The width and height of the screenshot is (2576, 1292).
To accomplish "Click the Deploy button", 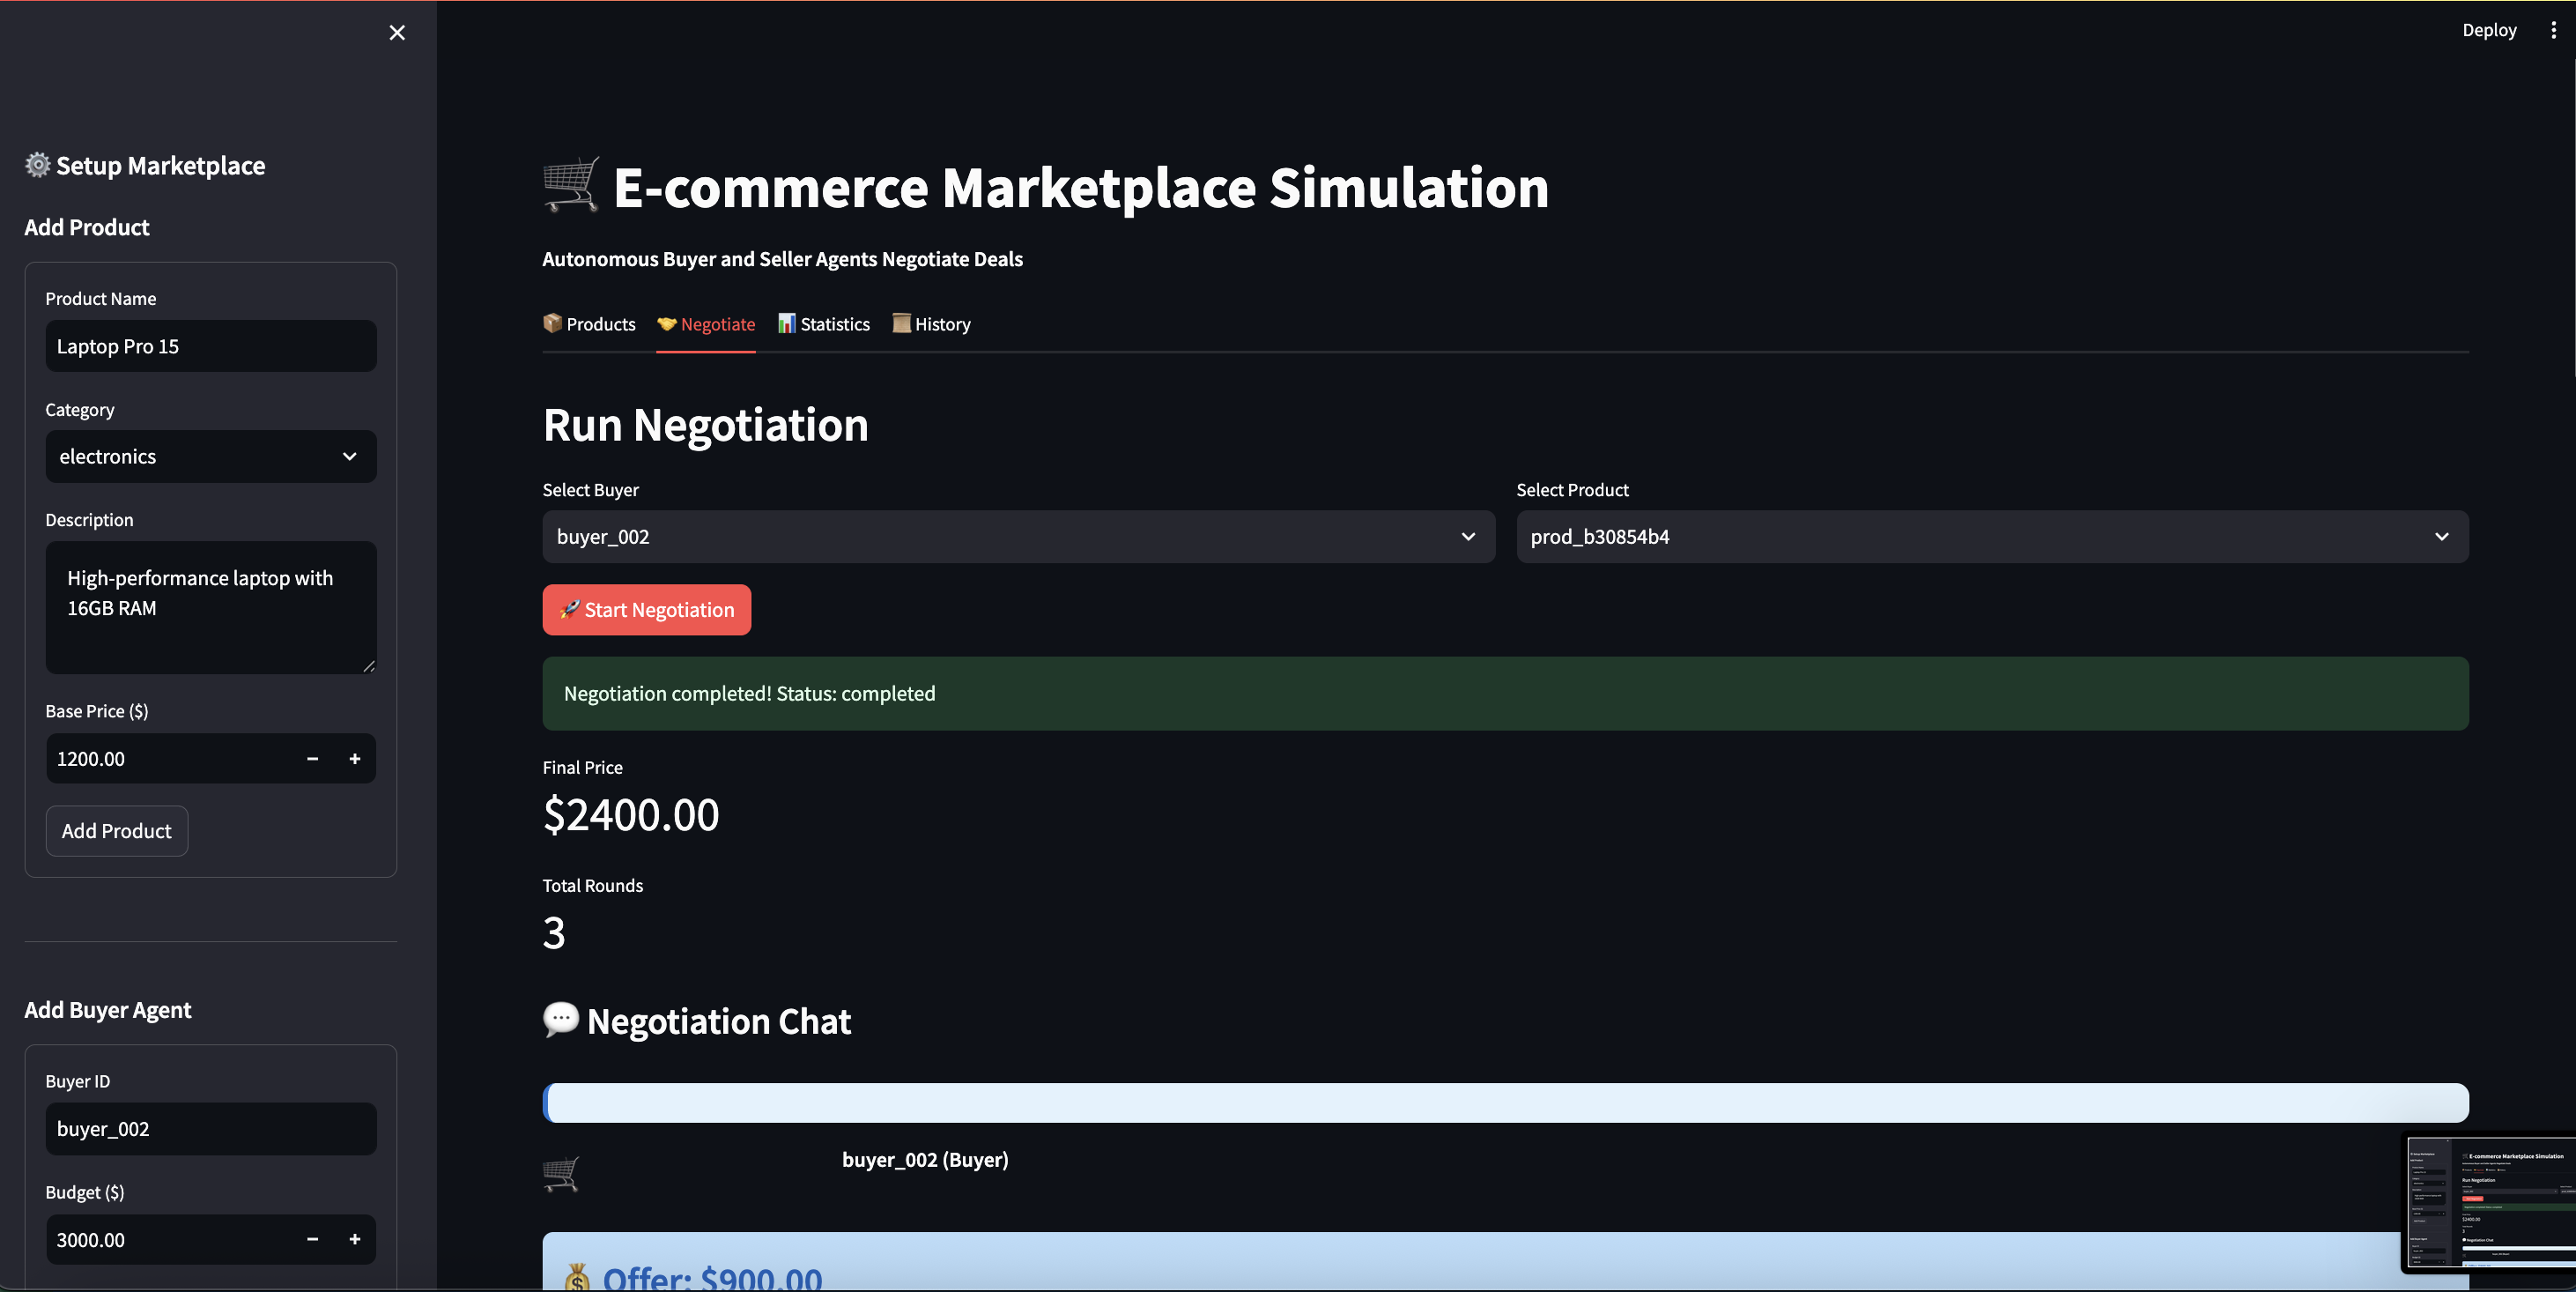I will pos(2488,30).
